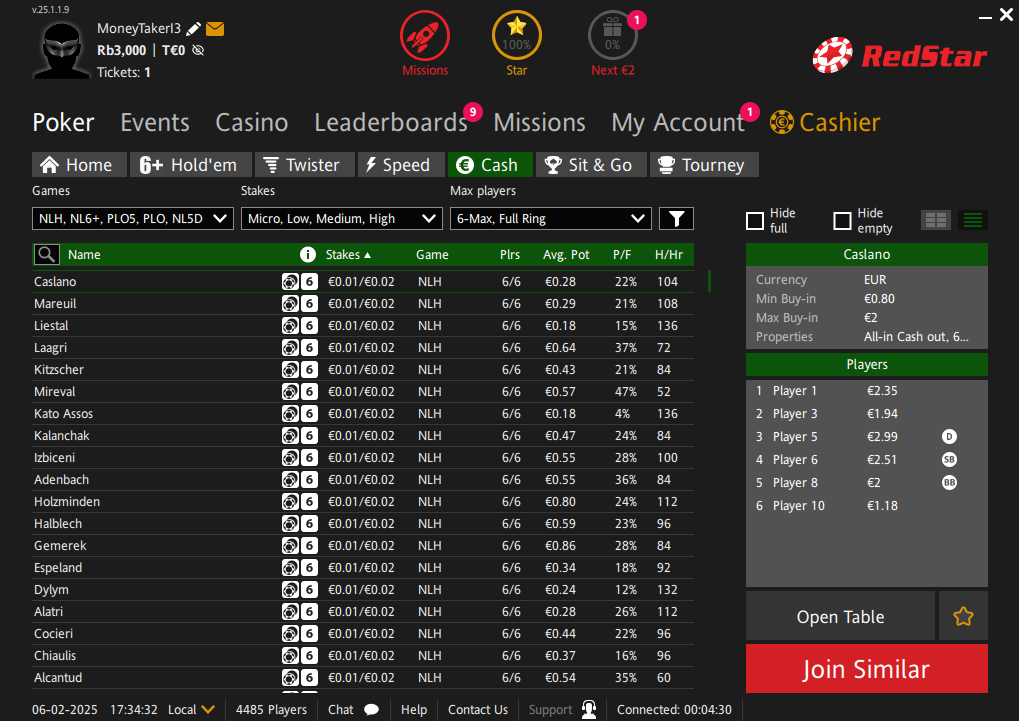1019x721 pixels.
Task: Expand the Max players dropdown
Action: pyautogui.click(x=551, y=219)
